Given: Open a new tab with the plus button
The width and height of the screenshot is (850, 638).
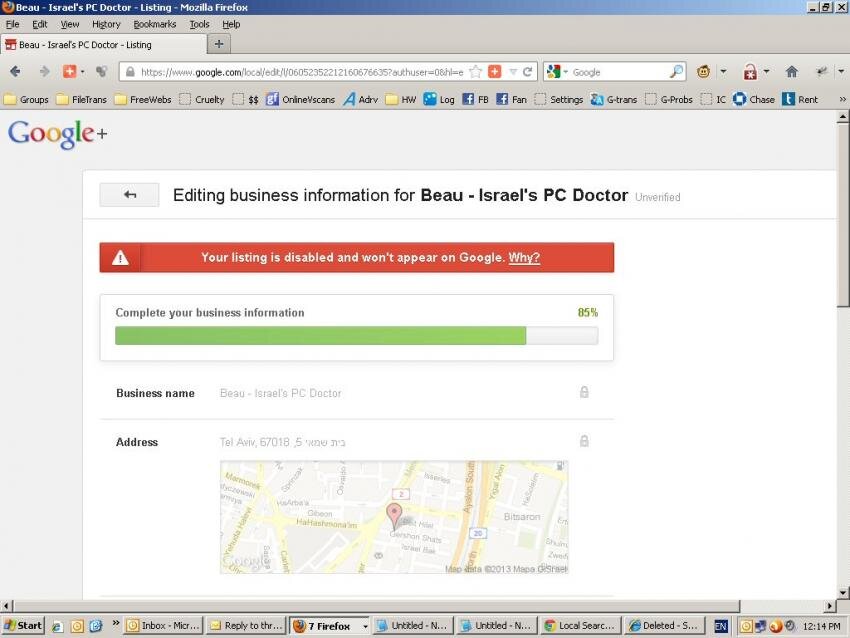Looking at the screenshot, I should (x=219, y=44).
